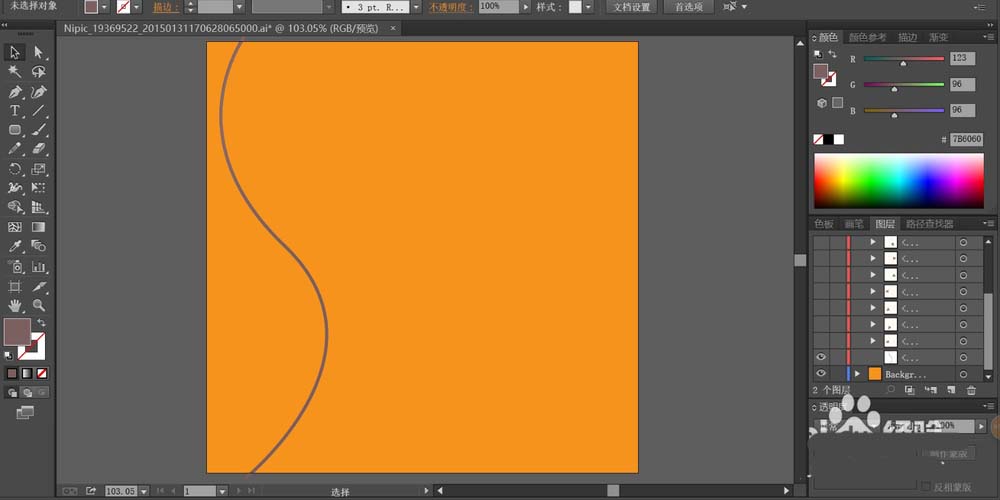The image size is (1000, 500).
Task: Select the Slice tool
Action: pos(39,286)
